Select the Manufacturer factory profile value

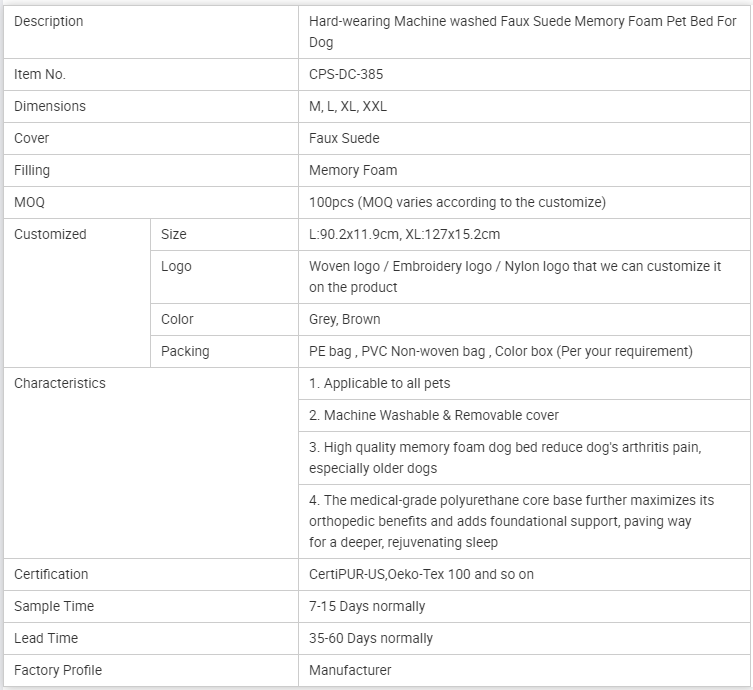pos(350,670)
